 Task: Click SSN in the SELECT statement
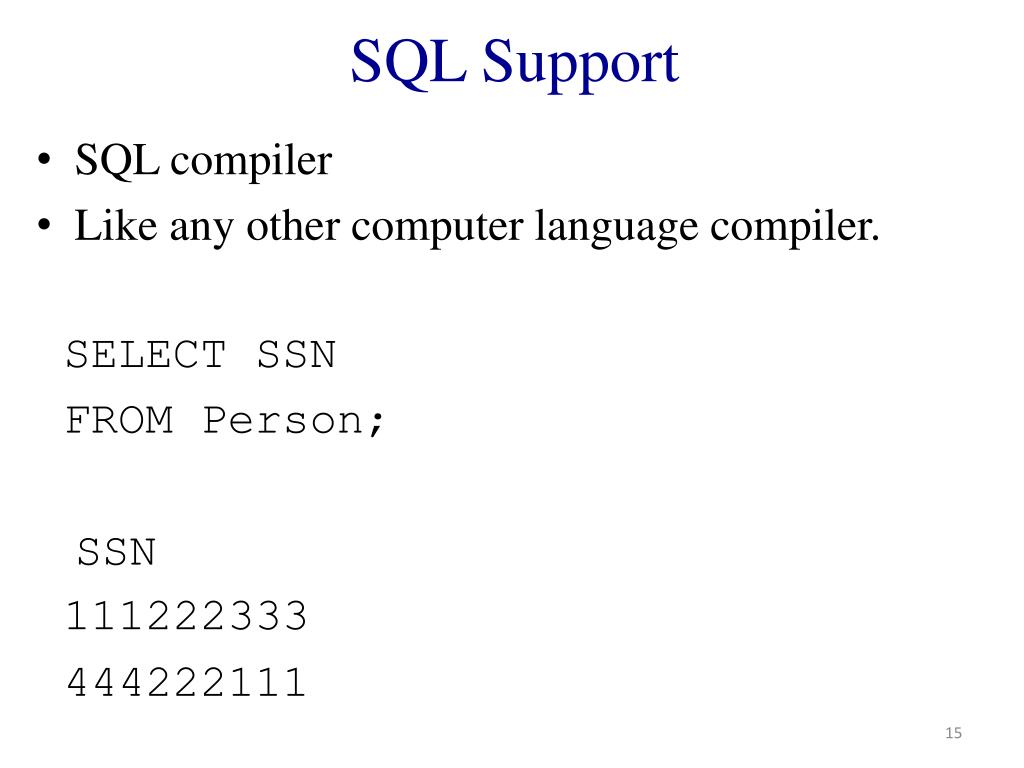296,355
